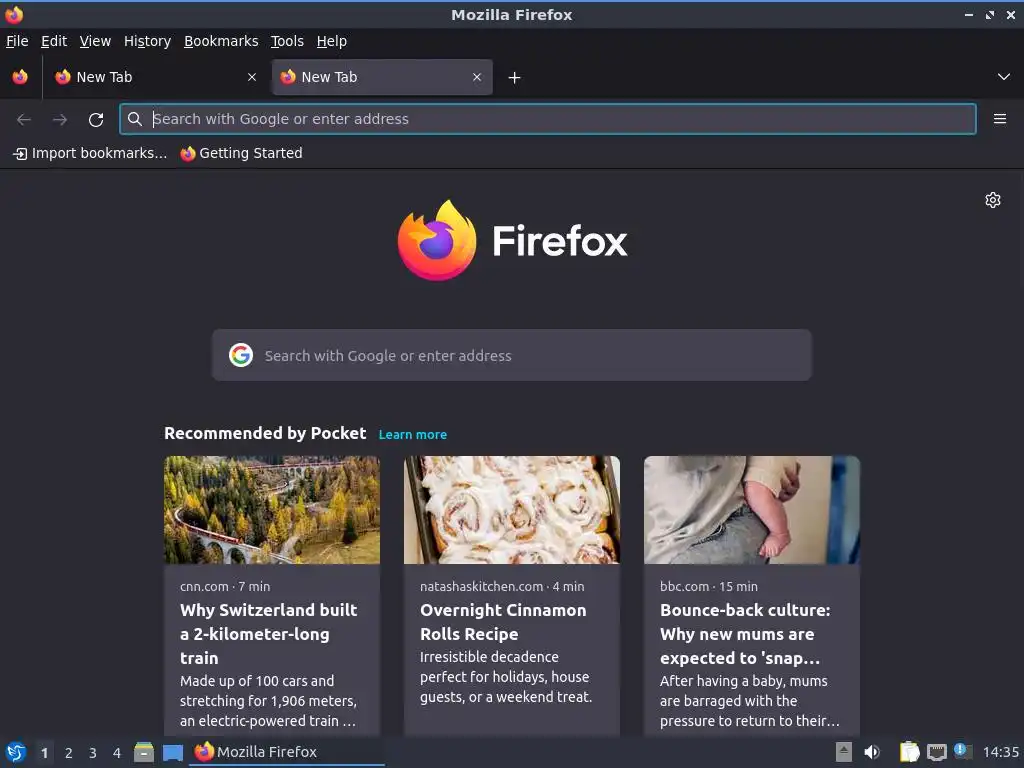The image size is (1024, 768).
Task: Switch to workspace 3
Action: click(x=92, y=753)
